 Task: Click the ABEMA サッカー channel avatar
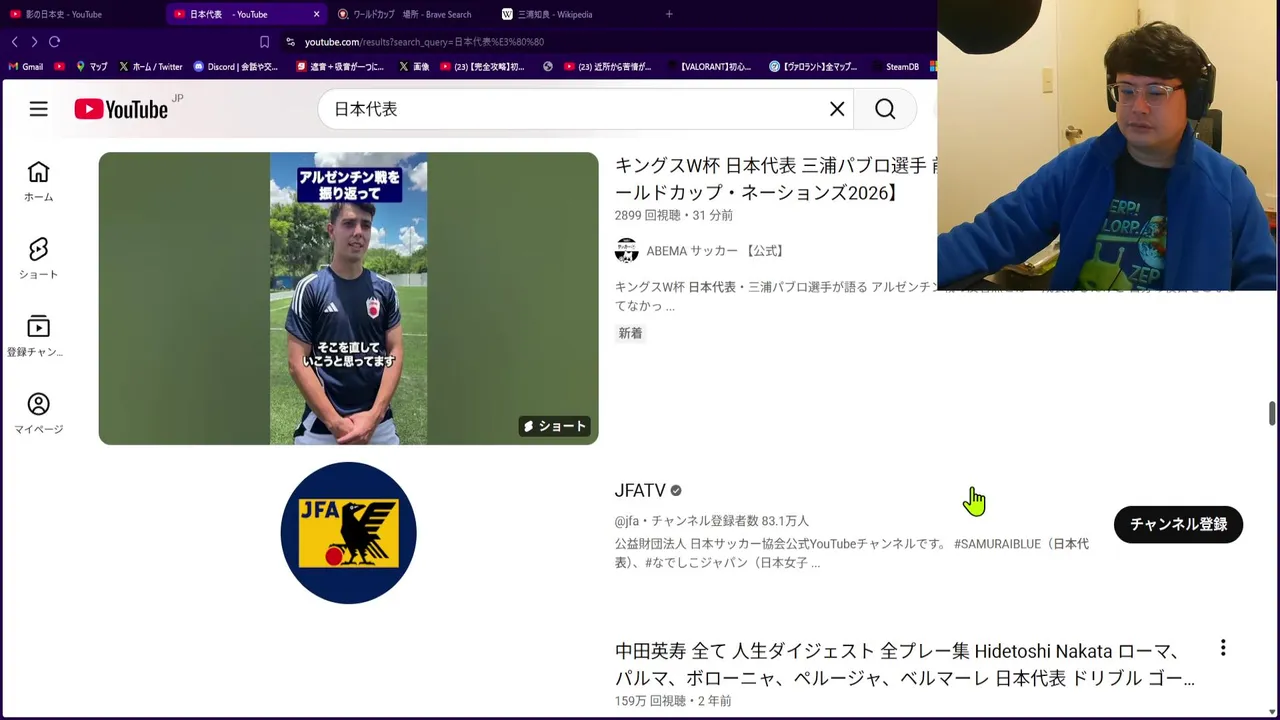626,251
